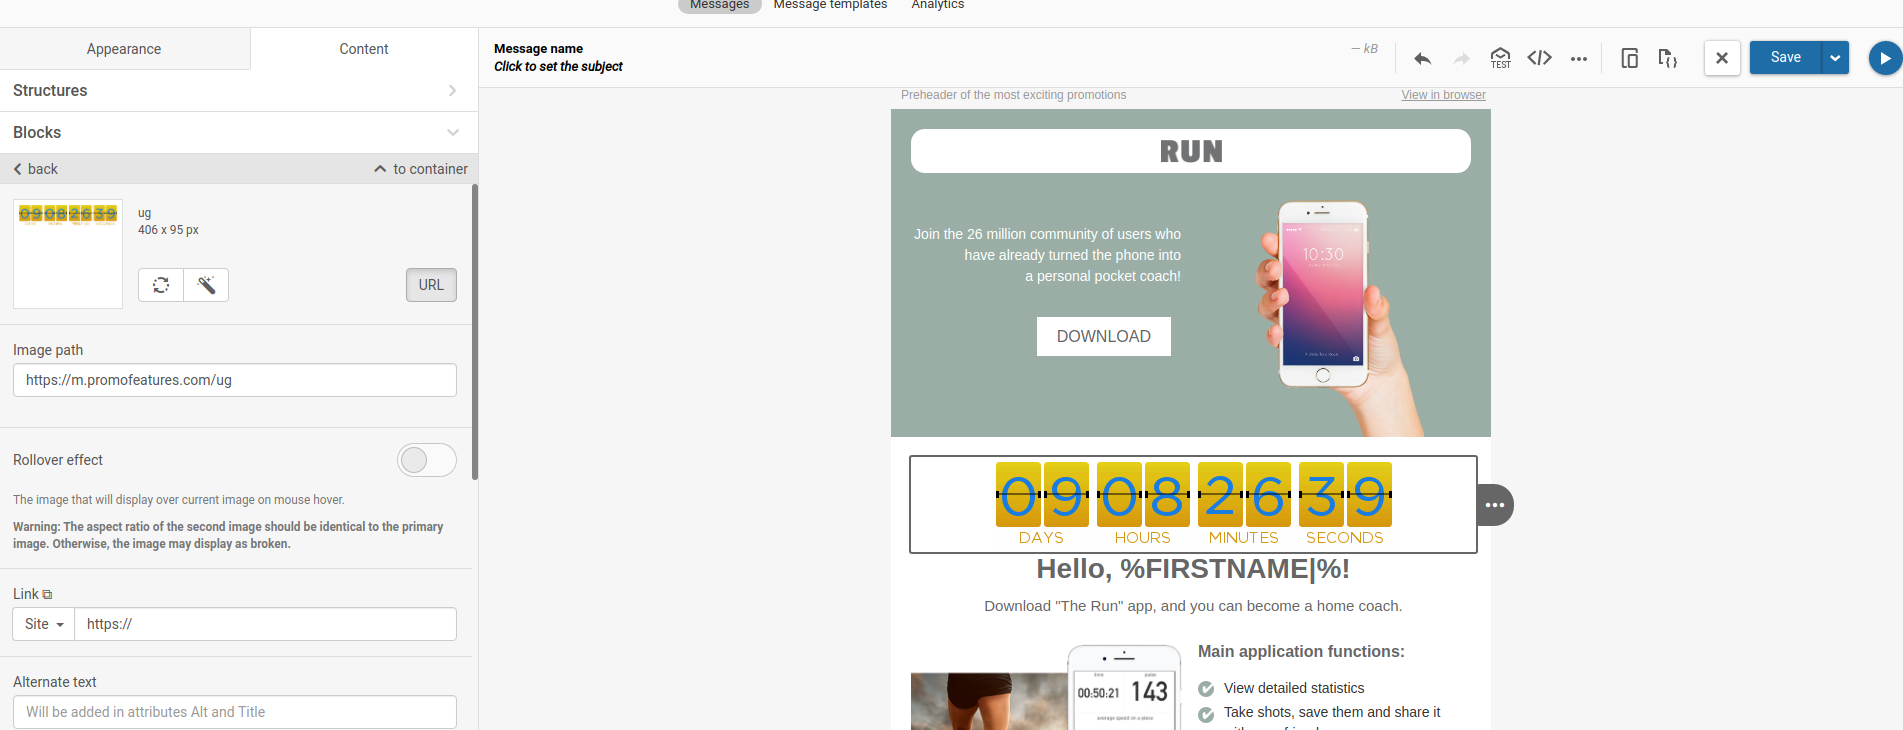This screenshot has width=1903, height=730.
Task: Go back from the image settings
Action: click(x=36, y=169)
